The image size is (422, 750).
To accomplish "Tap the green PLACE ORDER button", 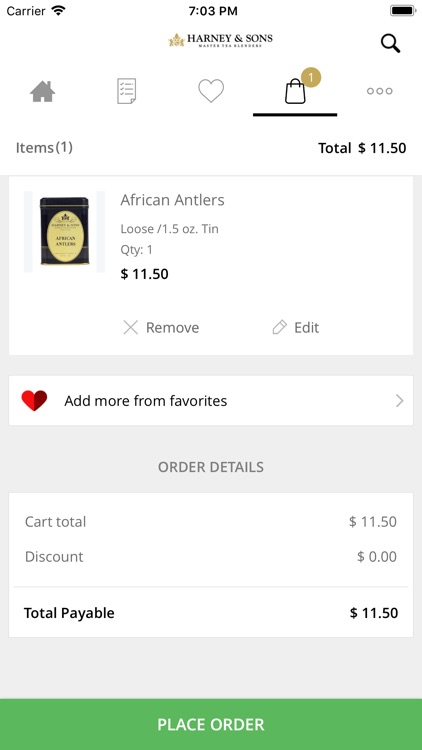I will pyautogui.click(x=211, y=724).
